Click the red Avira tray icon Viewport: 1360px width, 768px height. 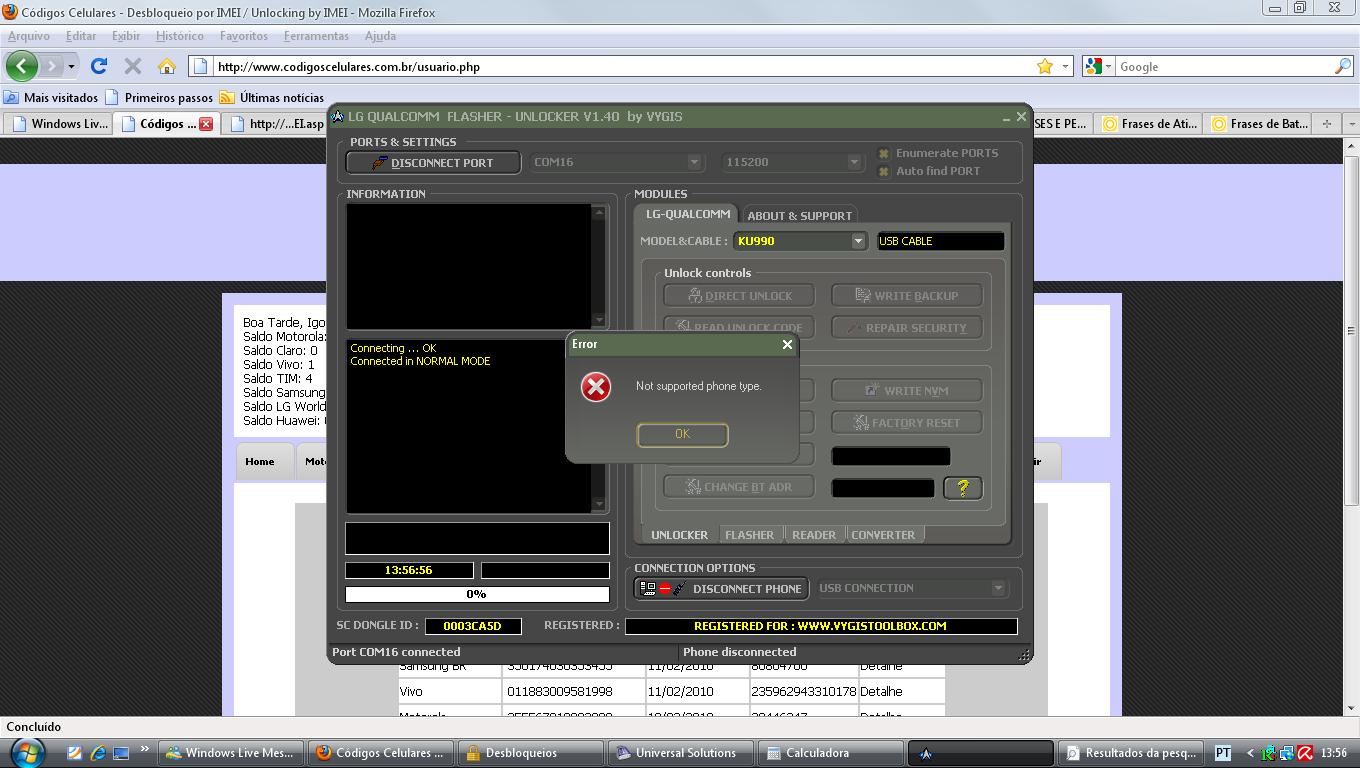pyautogui.click(x=1303, y=753)
